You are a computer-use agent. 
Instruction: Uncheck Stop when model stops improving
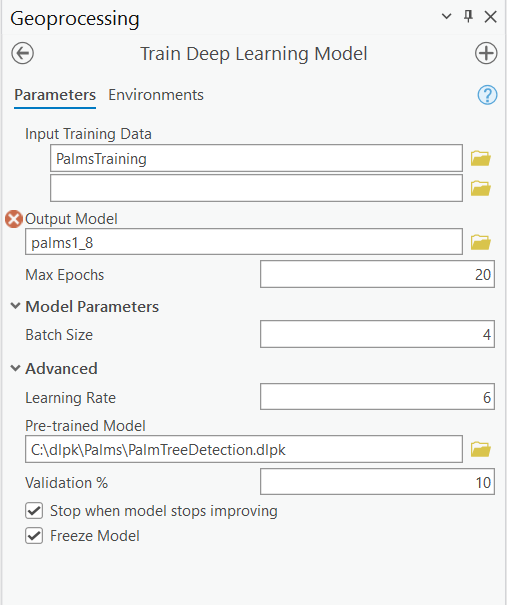(x=34, y=511)
